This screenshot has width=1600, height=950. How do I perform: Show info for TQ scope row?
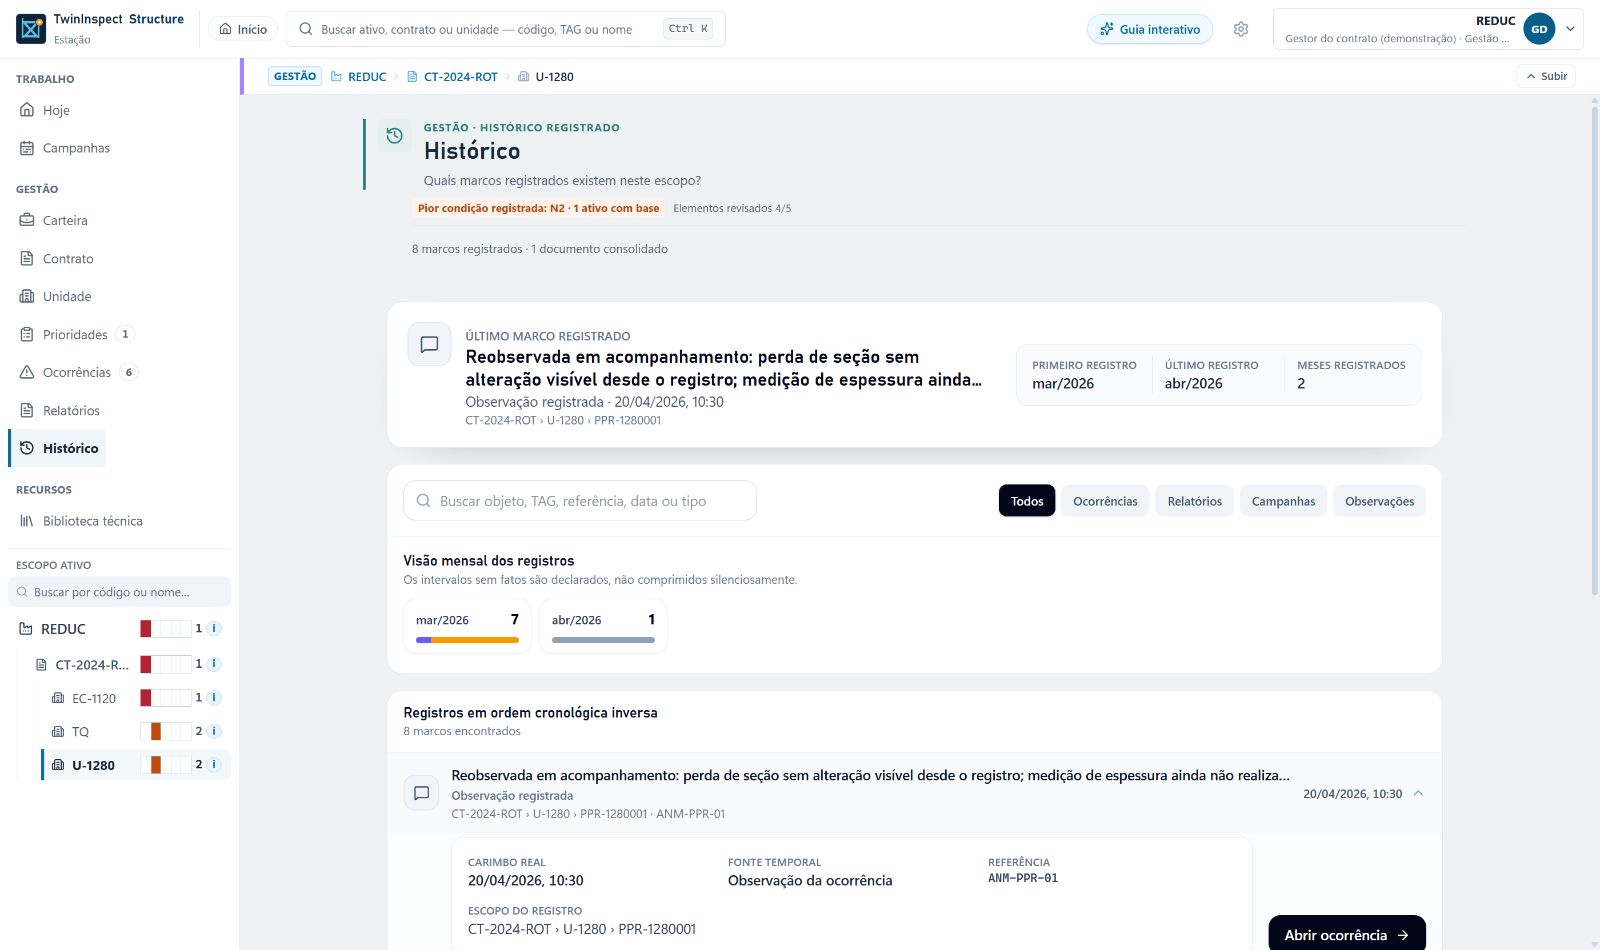(x=214, y=731)
